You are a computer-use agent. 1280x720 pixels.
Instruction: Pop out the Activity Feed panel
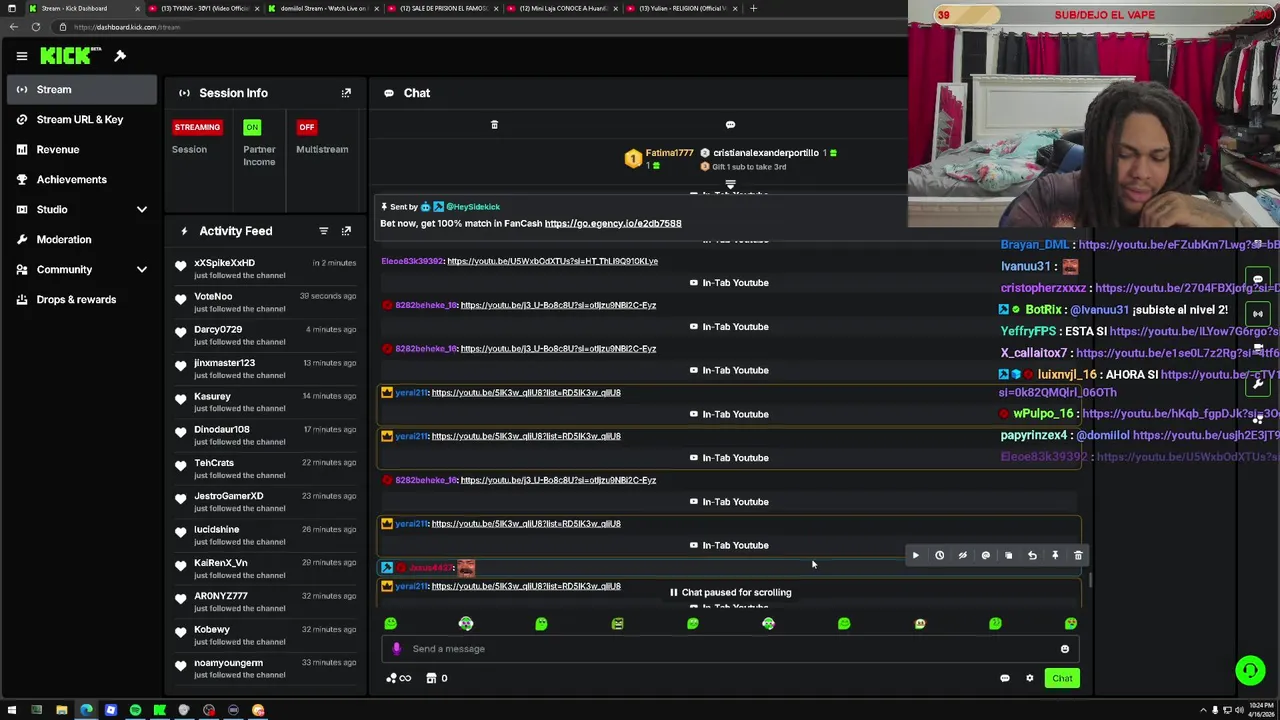pyautogui.click(x=346, y=231)
